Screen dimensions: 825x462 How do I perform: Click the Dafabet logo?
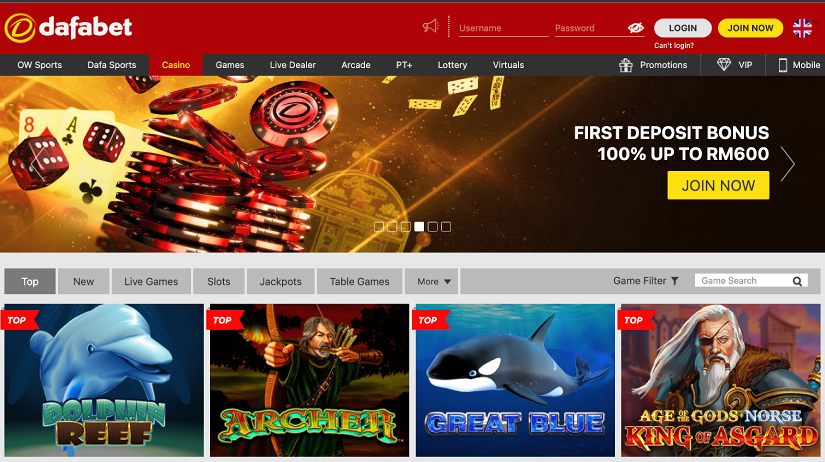coord(68,27)
